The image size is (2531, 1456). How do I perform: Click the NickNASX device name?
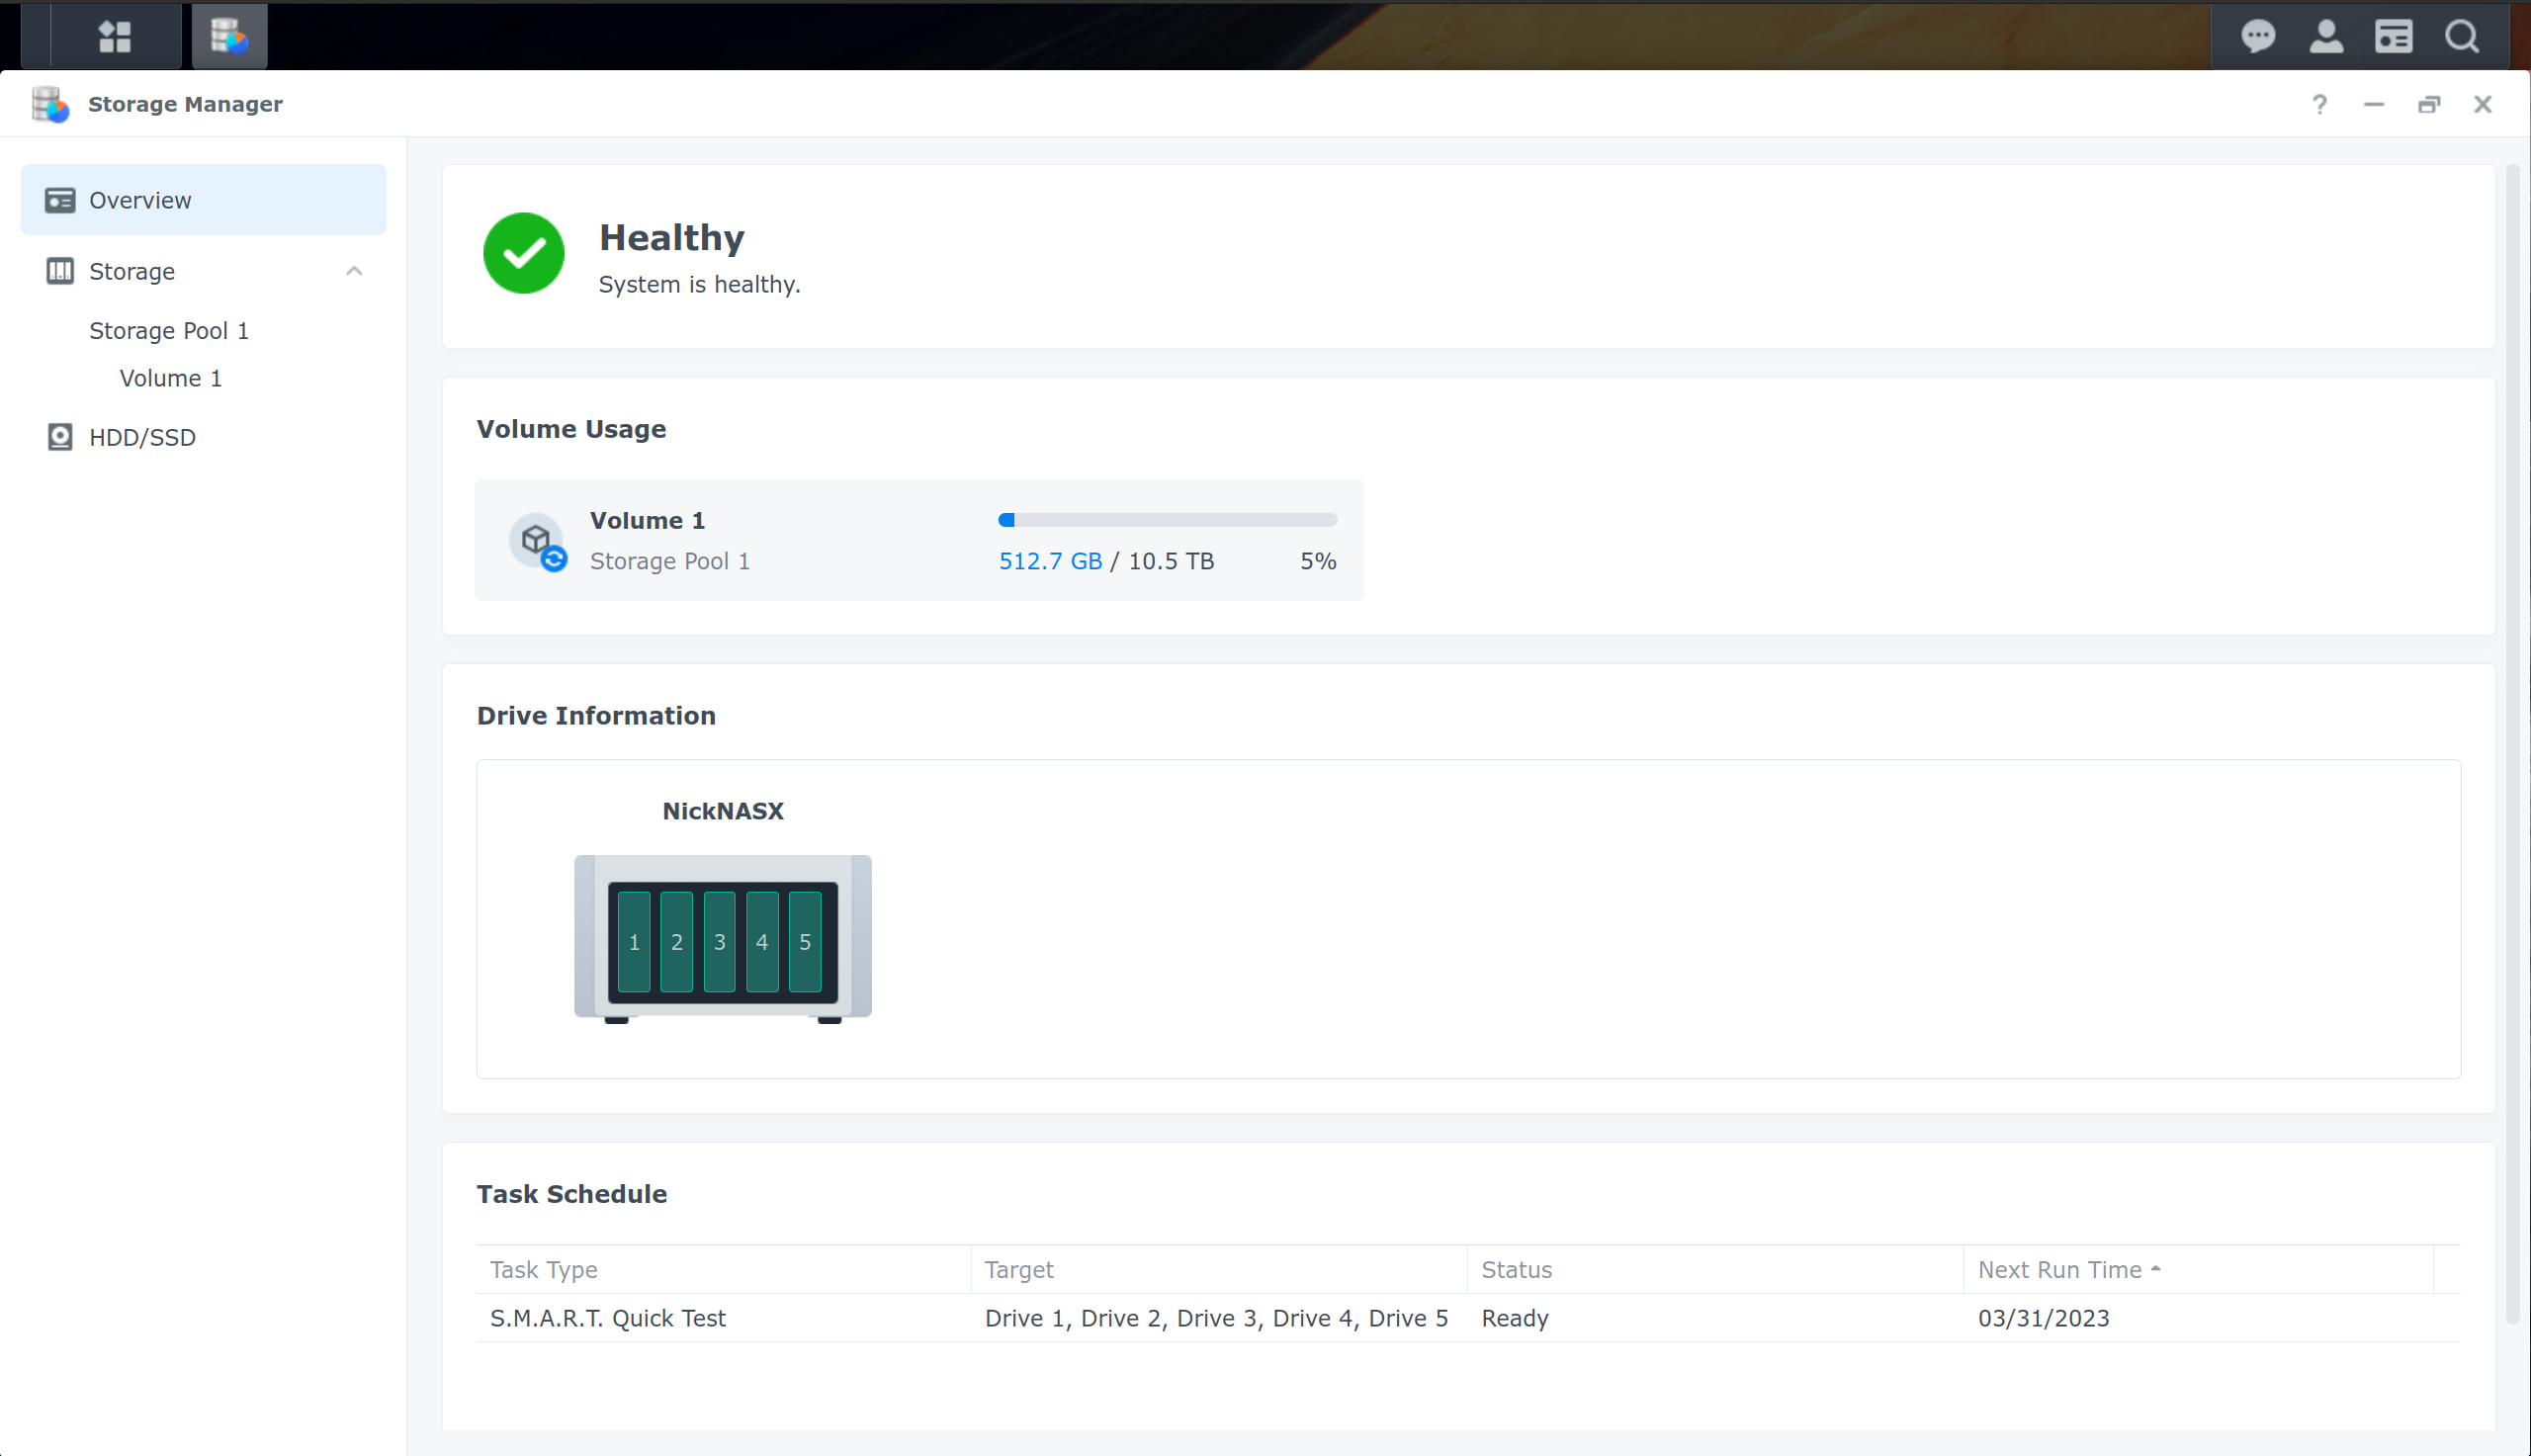click(x=723, y=811)
